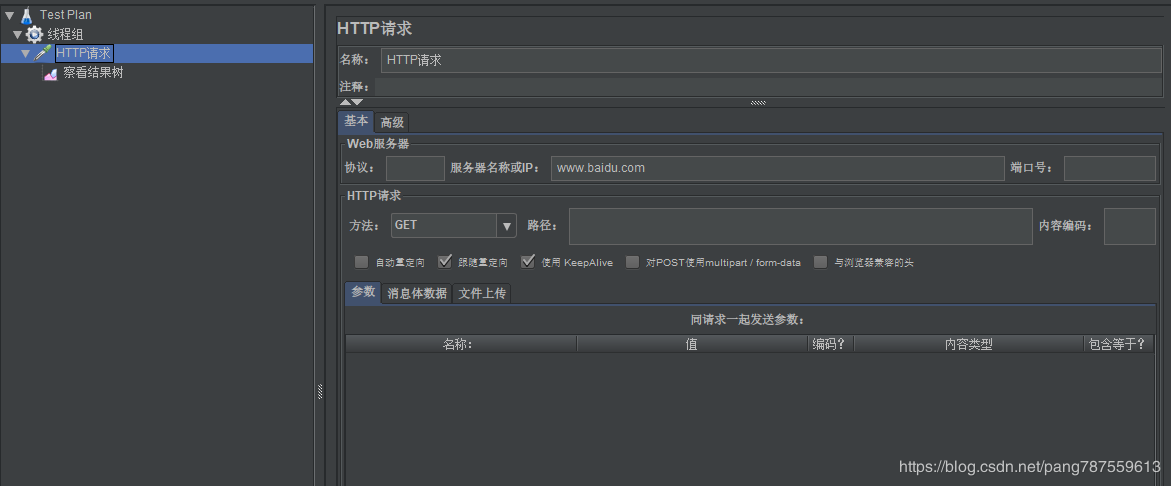Click the 端口号 port number field
Image resolution: width=1171 pixels, height=486 pixels.
click(1110, 168)
